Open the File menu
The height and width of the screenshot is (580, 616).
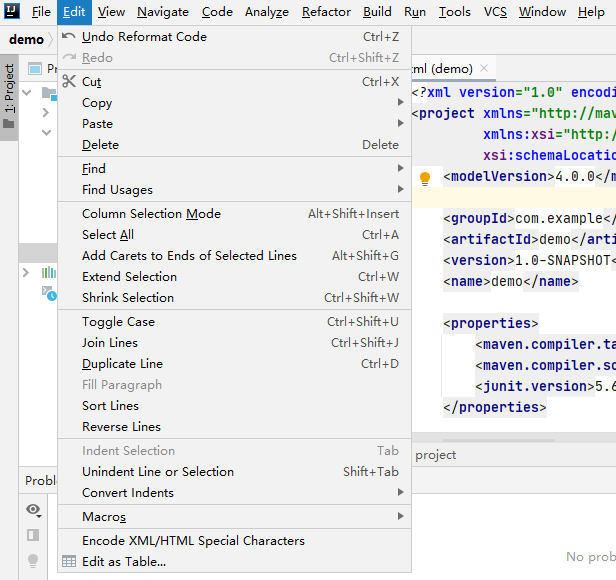click(x=41, y=12)
